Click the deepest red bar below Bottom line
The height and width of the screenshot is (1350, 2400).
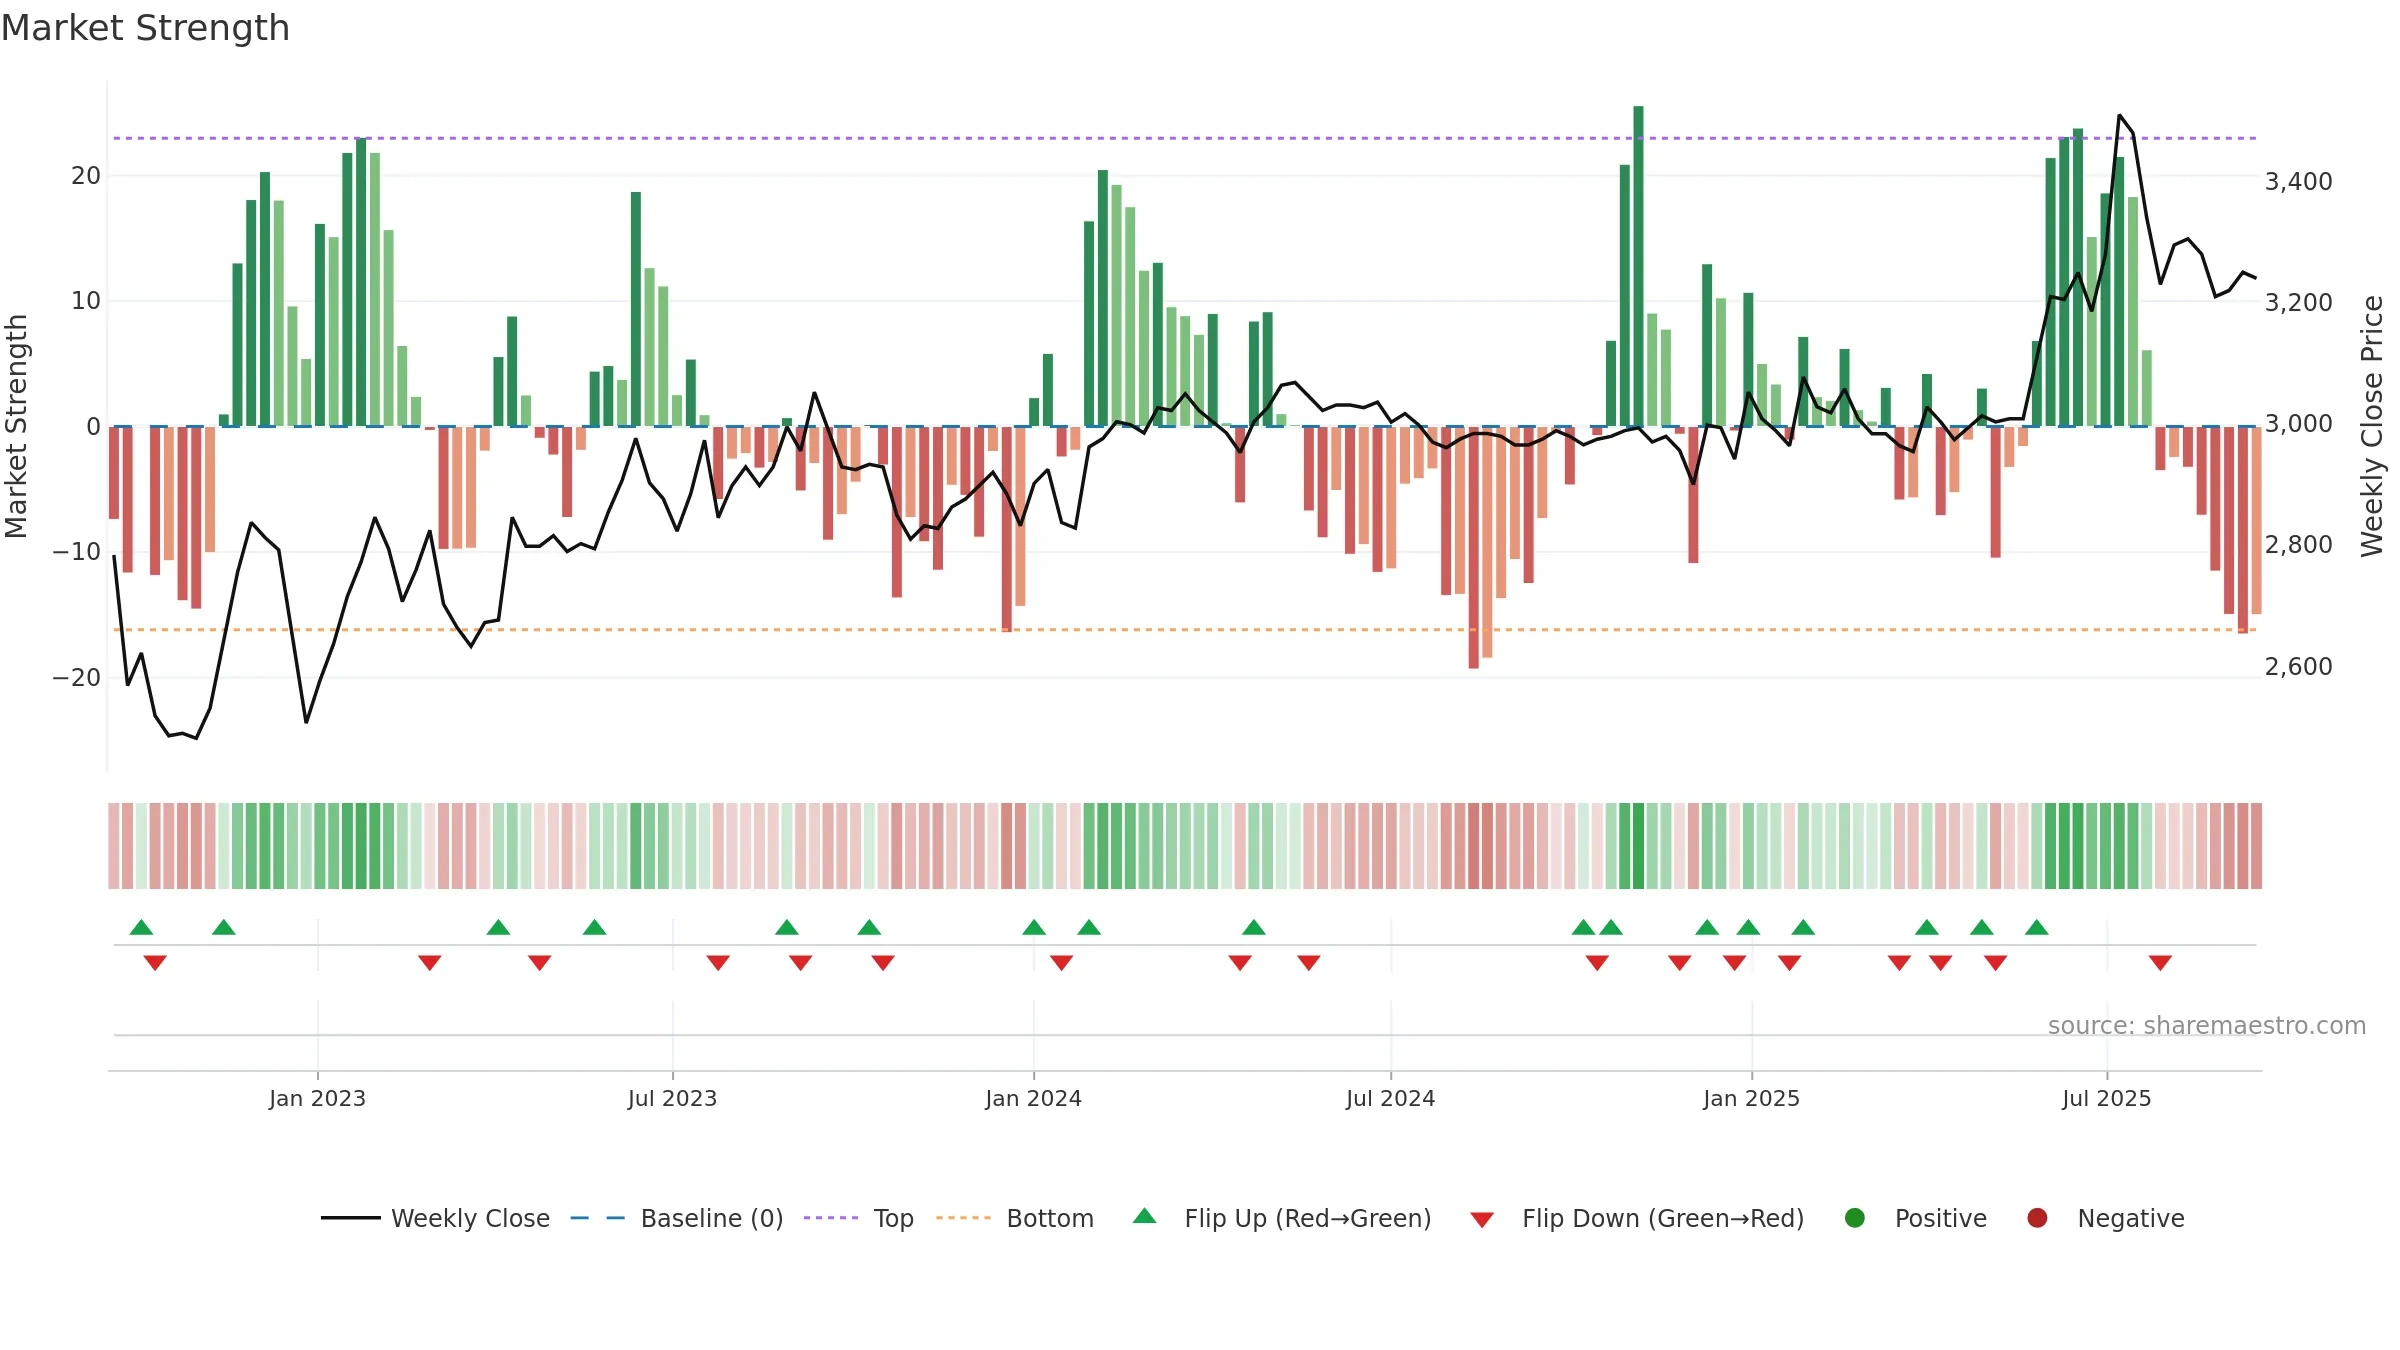1473,547
